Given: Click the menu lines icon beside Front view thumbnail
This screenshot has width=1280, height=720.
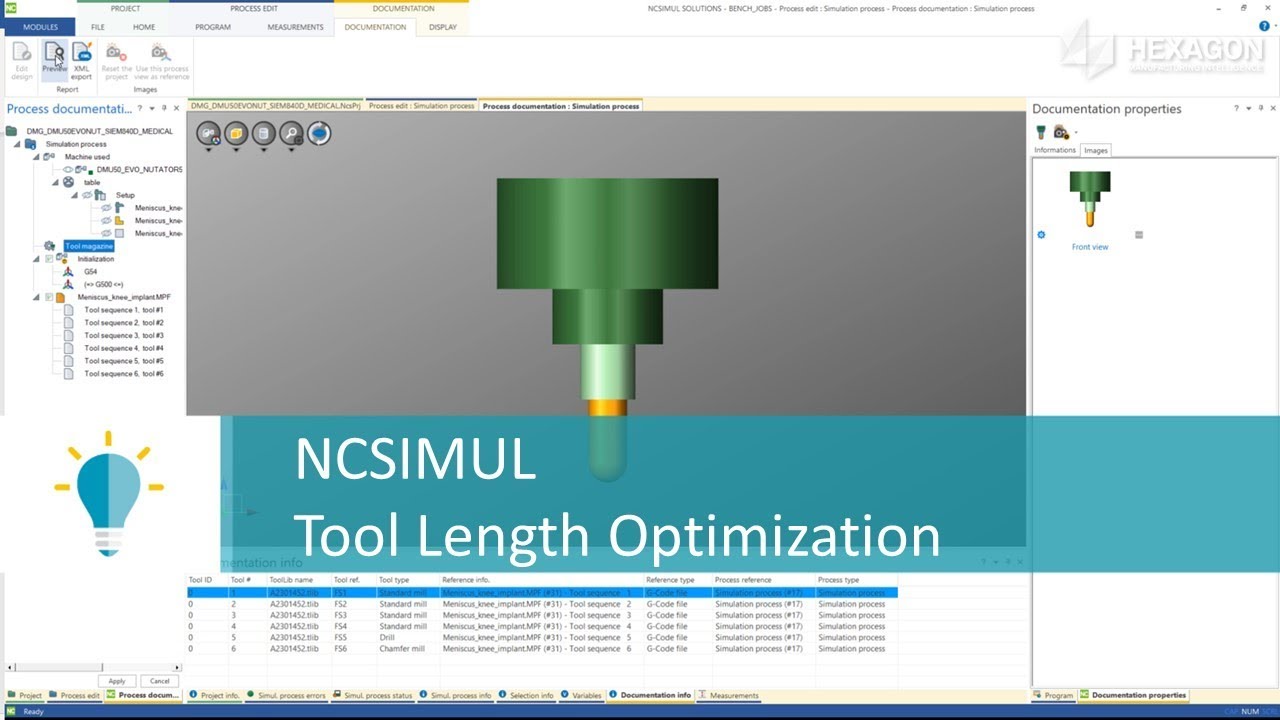Looking at the screenshot, I should [x=1139, y=235].
